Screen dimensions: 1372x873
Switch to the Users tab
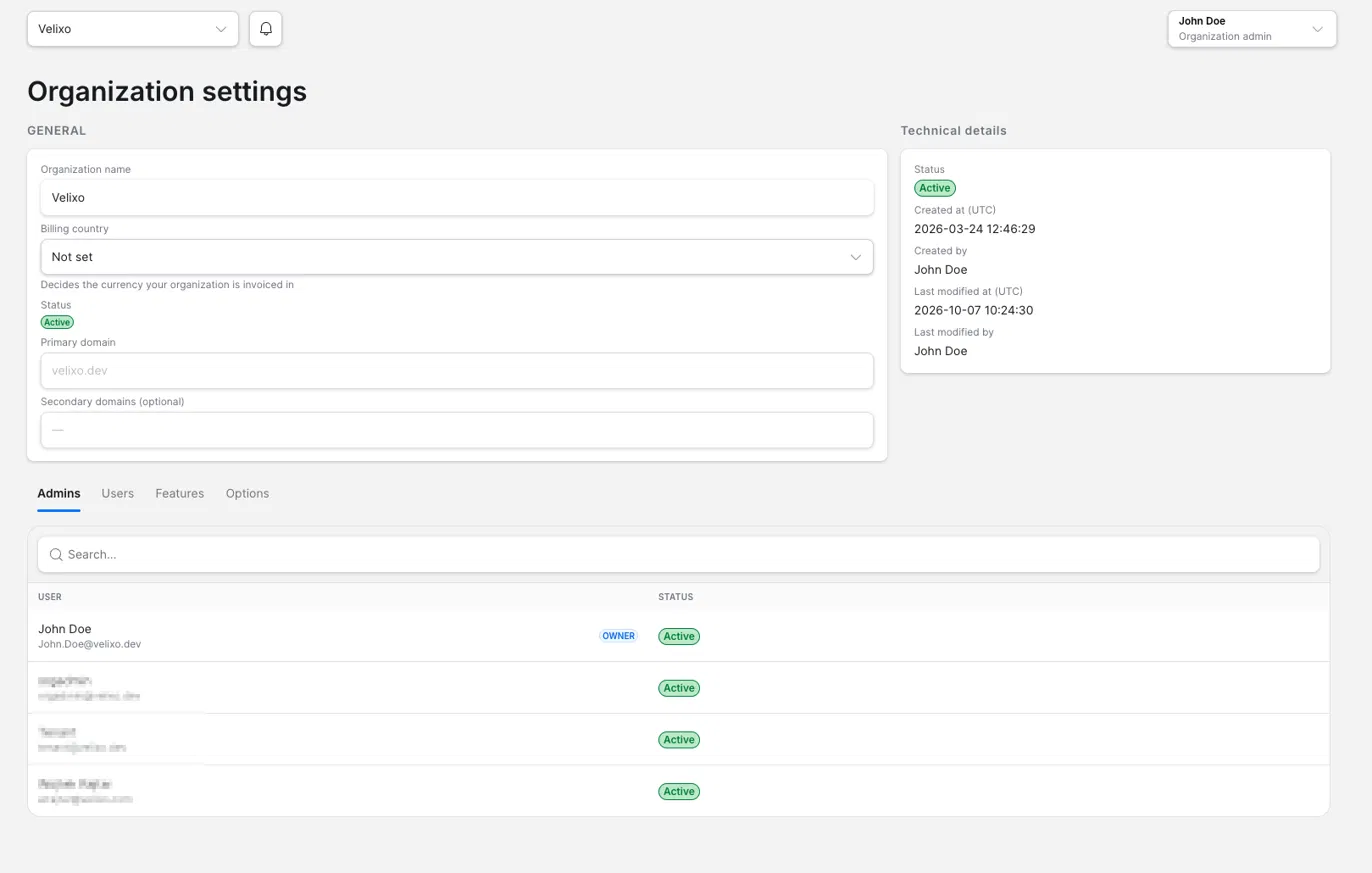pos(117,494)
